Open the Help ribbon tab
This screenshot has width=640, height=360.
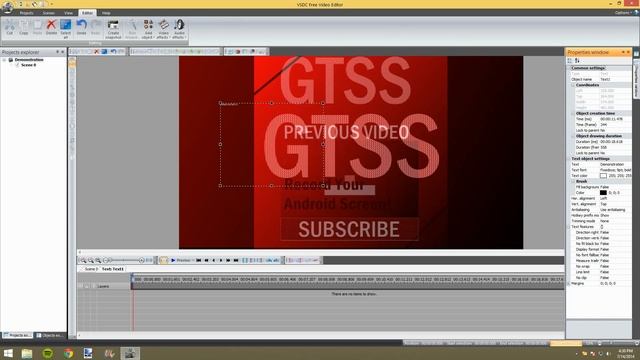pyautogui.click(x=106, y=13)
